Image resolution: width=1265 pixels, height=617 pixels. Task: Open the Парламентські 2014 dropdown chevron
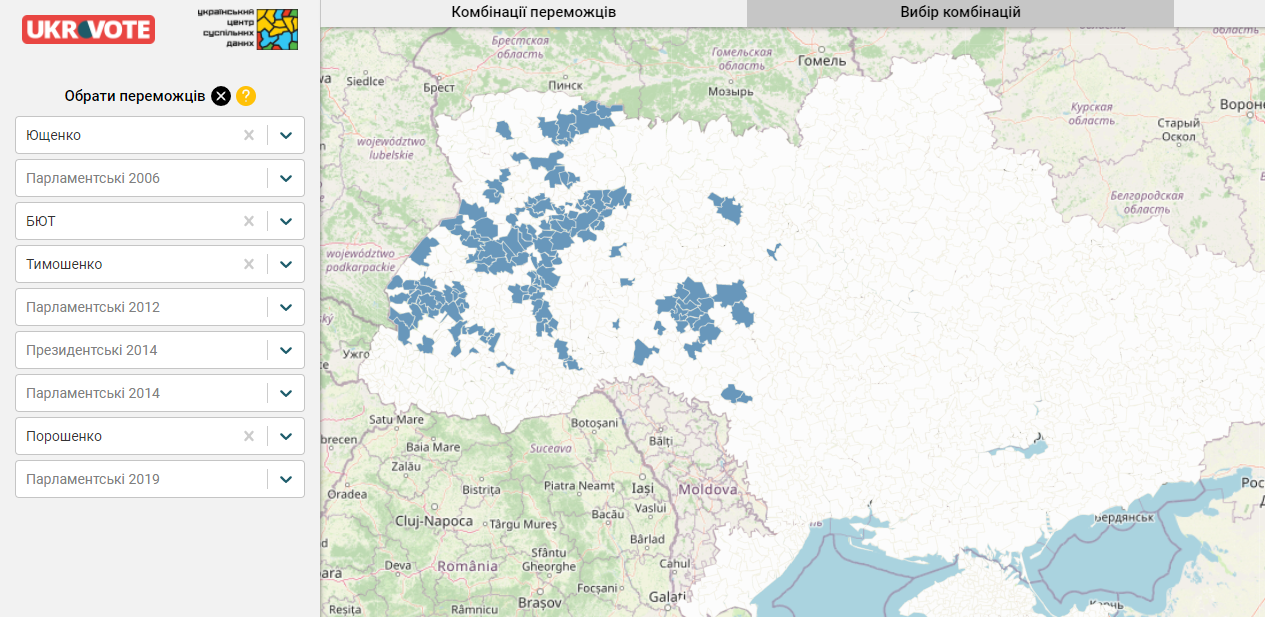click(x=286, y=393)
